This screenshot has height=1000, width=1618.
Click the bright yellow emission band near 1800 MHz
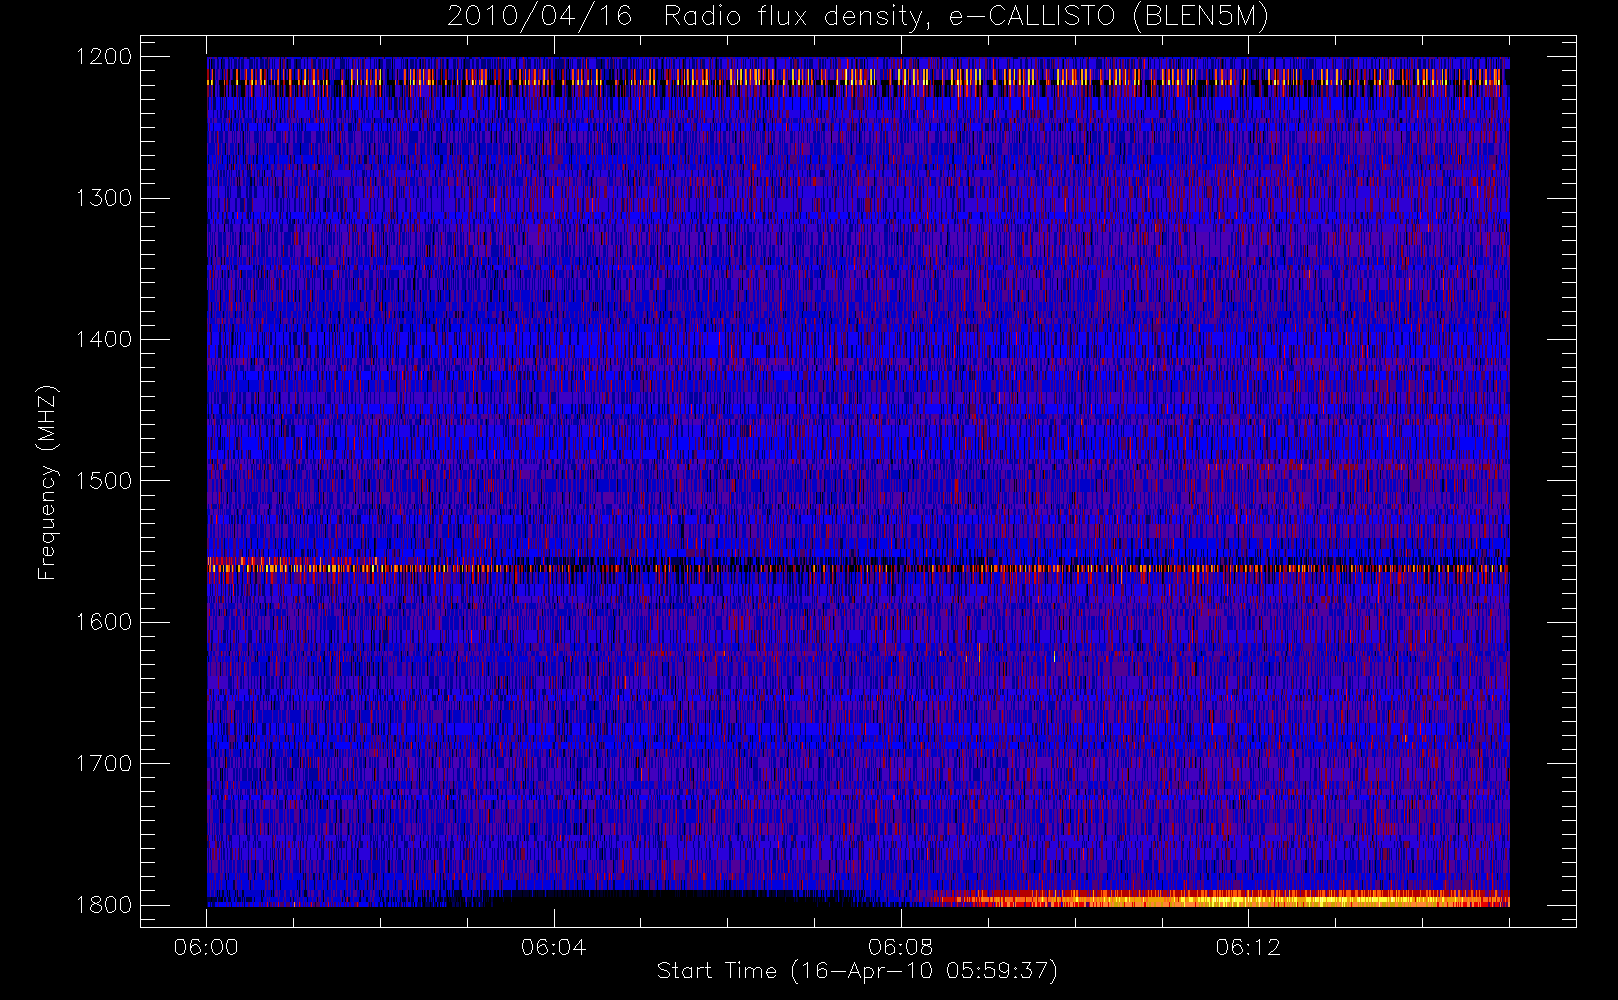[x=1220, y=898]
